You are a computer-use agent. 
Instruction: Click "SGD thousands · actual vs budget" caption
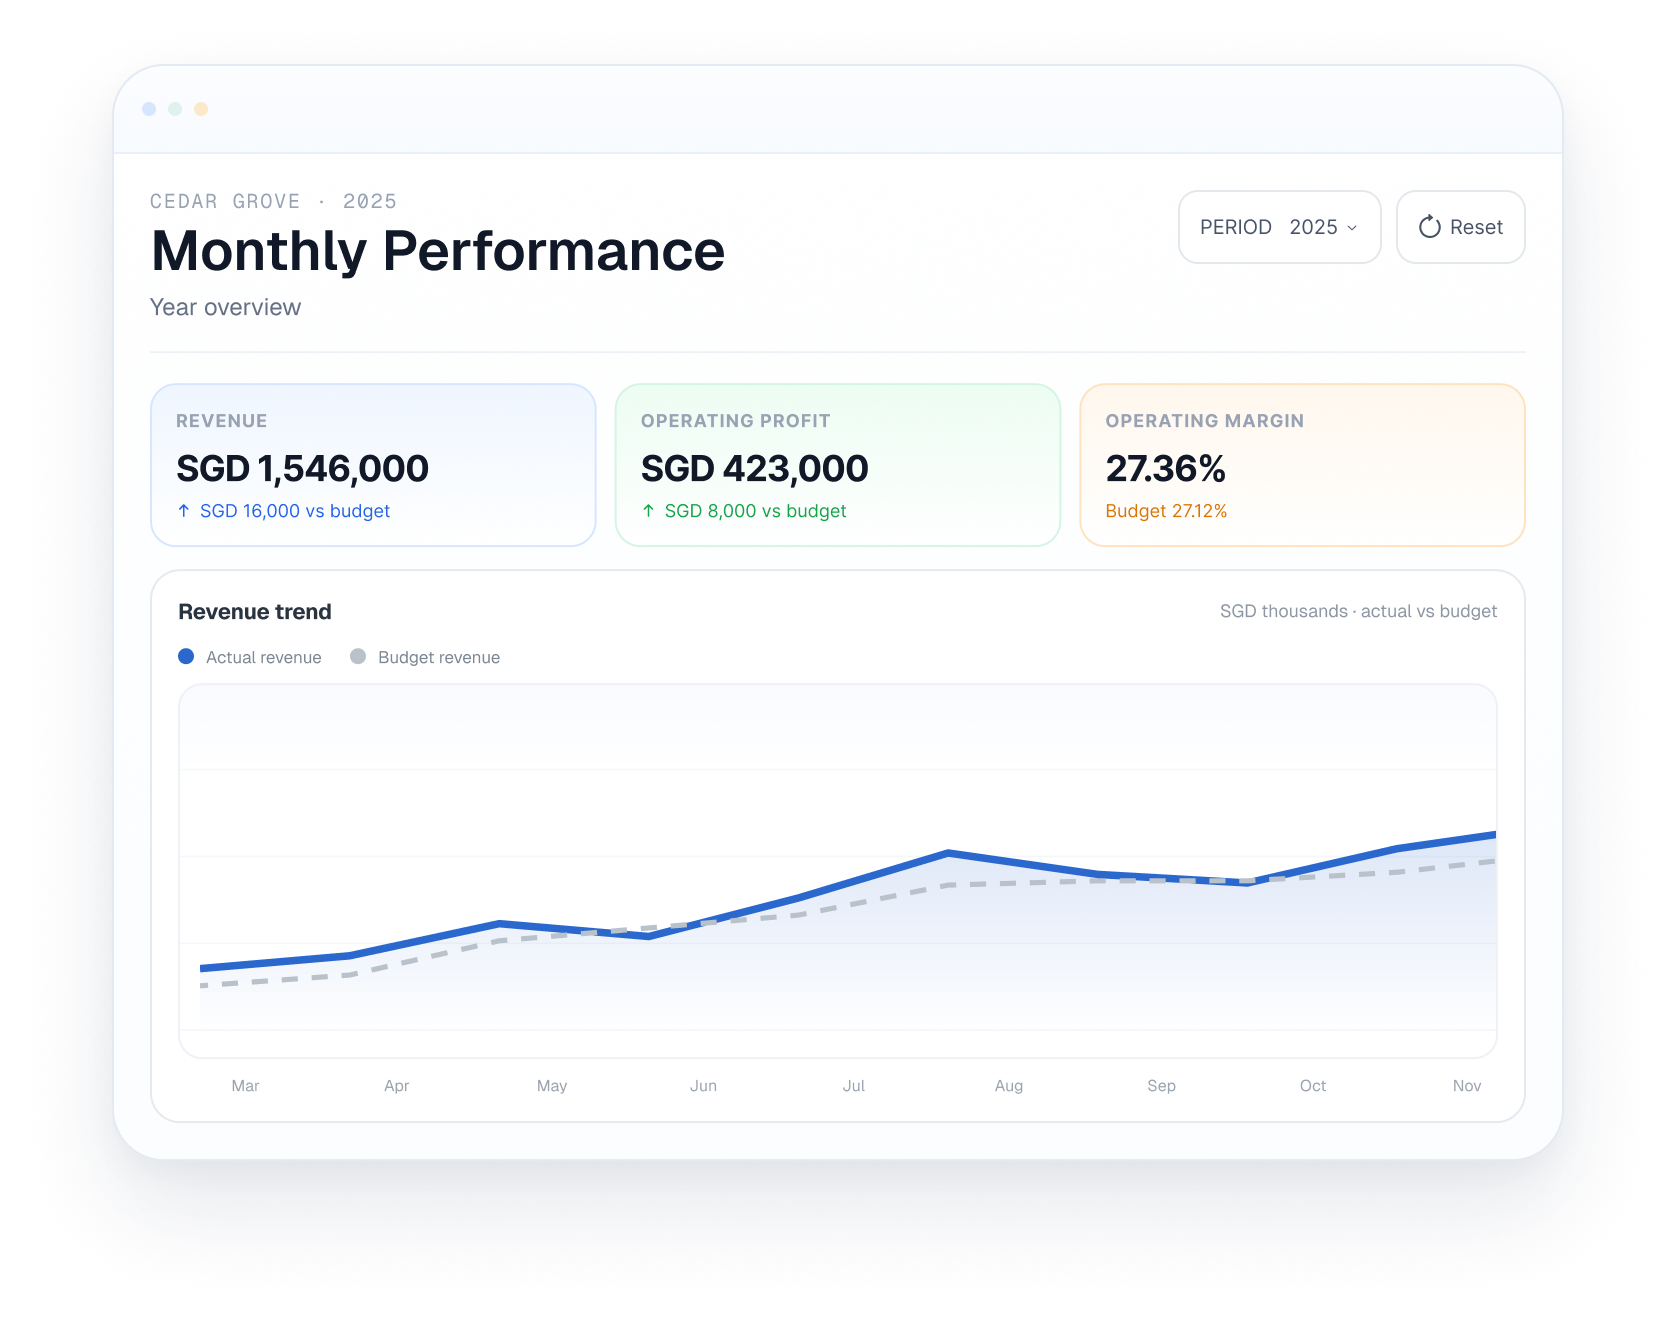pos(1358,611)
